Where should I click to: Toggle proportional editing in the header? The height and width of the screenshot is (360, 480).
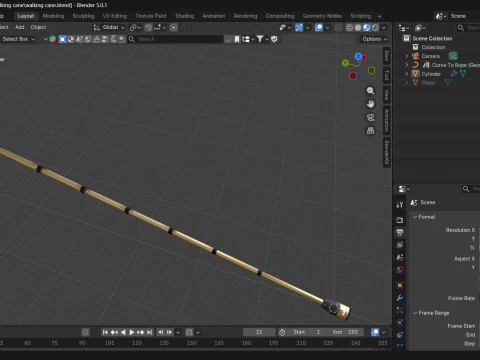pos(174,27)
